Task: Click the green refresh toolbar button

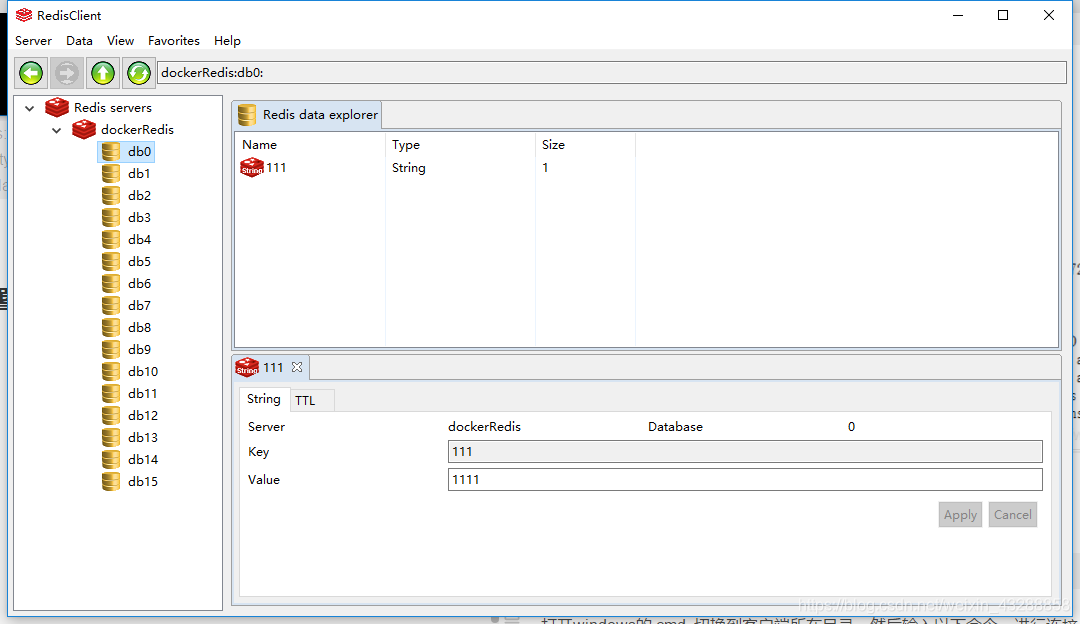Action: [138, 73]
